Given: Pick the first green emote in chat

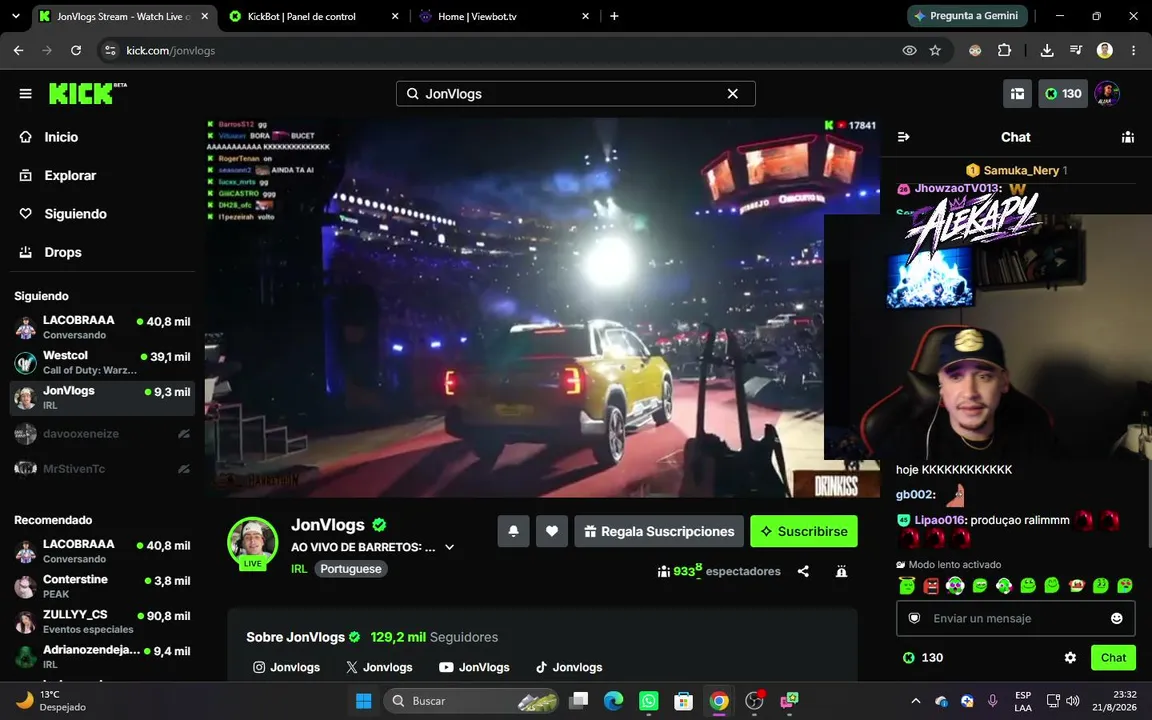Looking at the screenshot, I should tap(907, 586).
